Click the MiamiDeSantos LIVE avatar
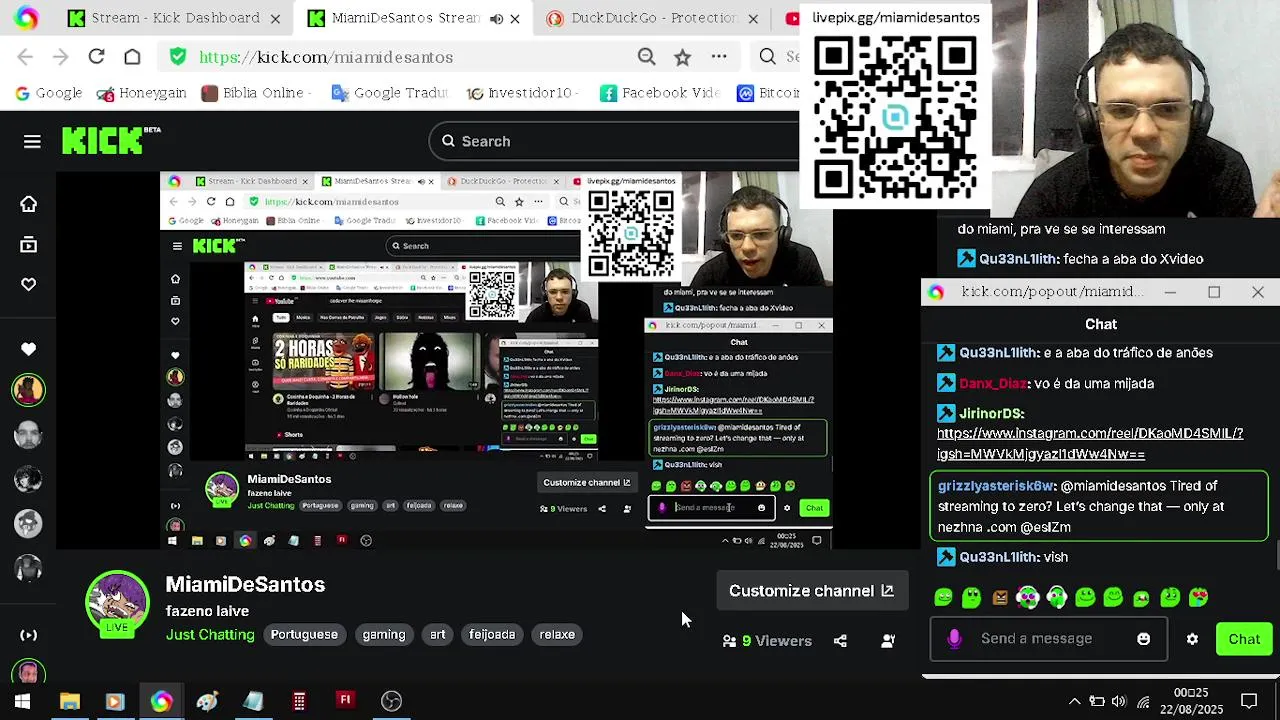The width and height of the screenshot is (1280, 720). tap(117, 605)
